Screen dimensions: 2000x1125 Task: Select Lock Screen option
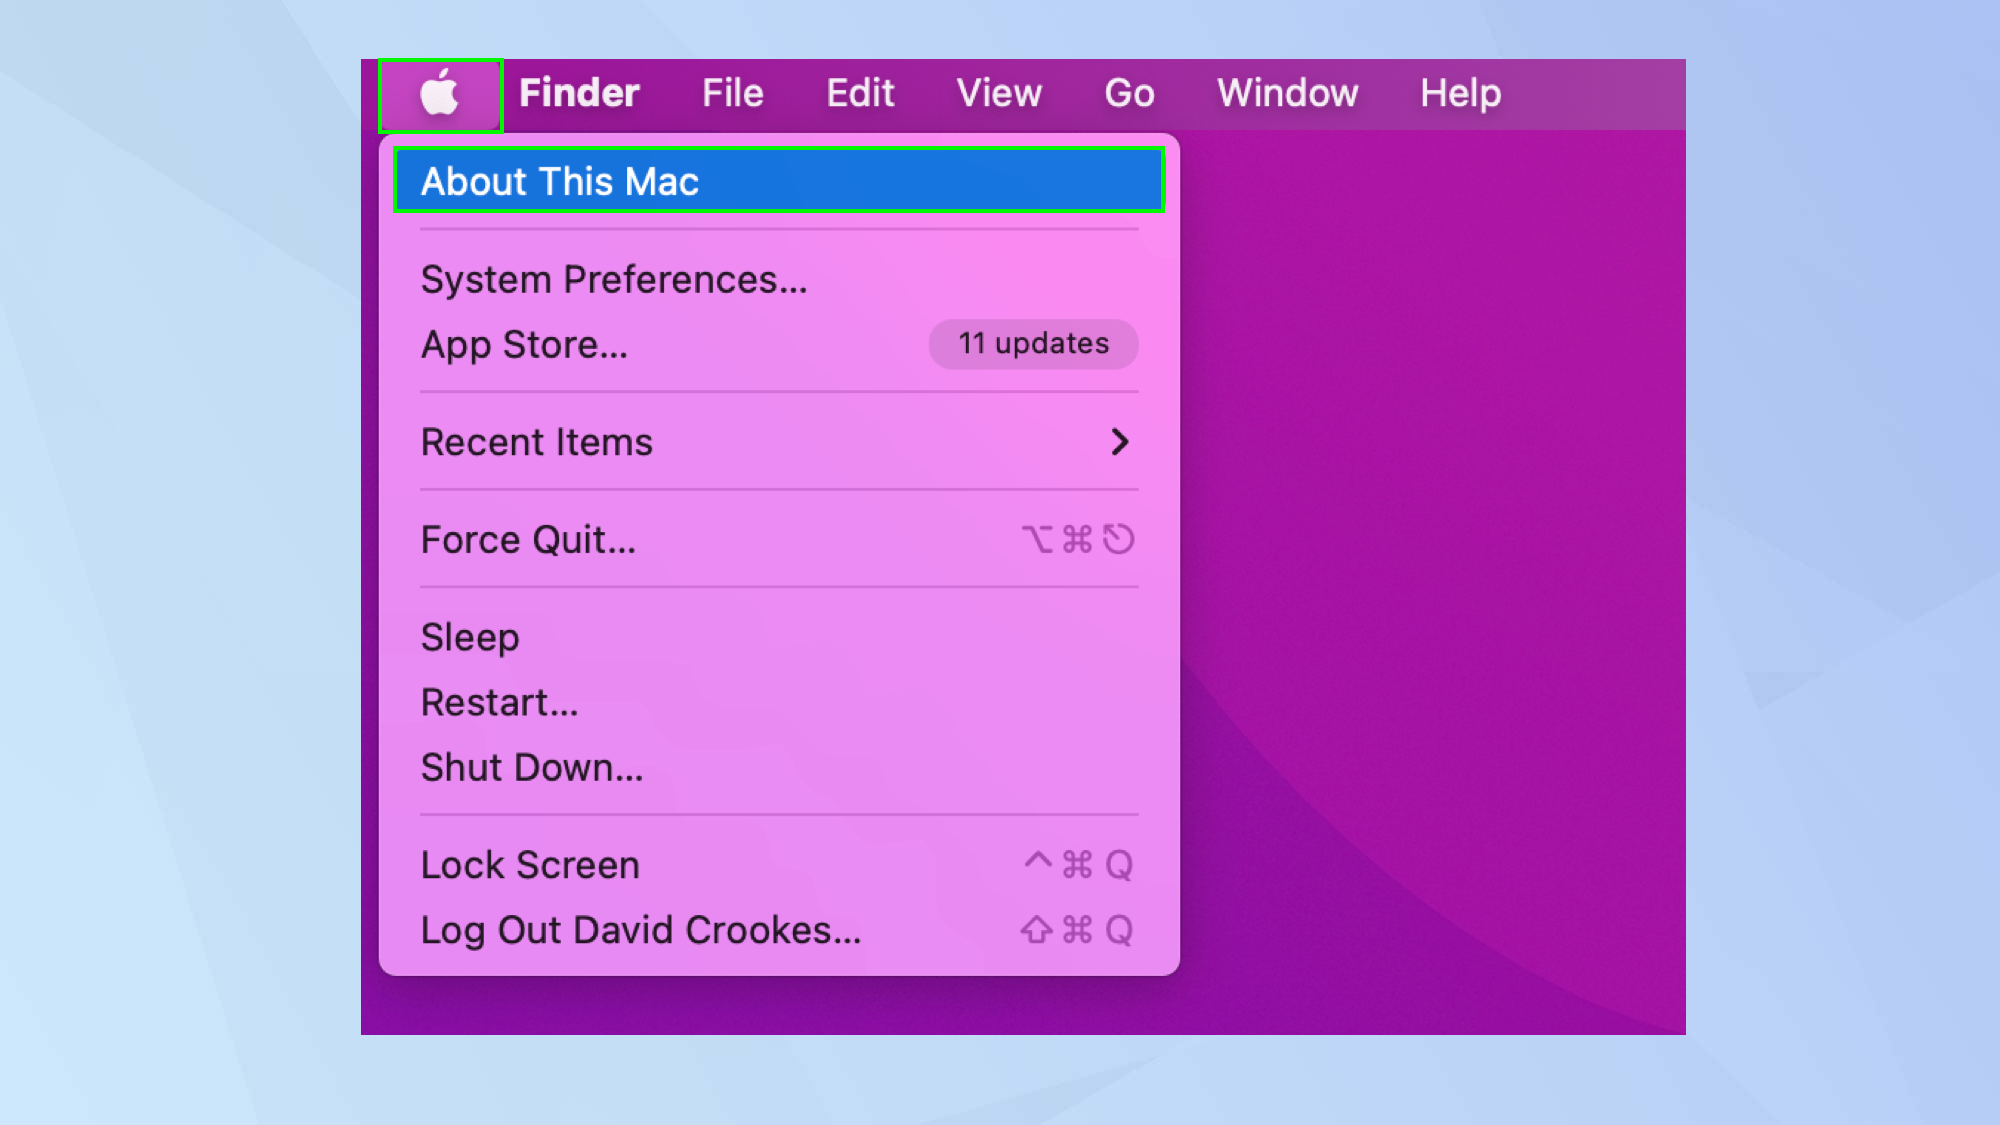click(530, 864)
